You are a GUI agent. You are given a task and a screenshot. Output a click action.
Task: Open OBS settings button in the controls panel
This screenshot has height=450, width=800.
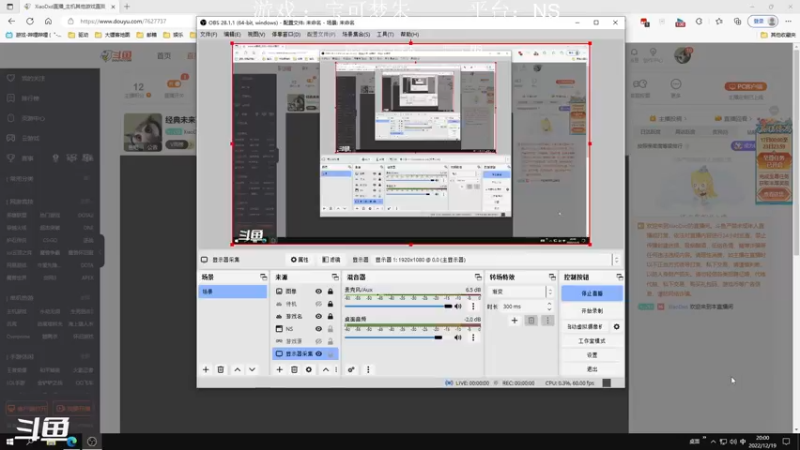pos(592,355)
